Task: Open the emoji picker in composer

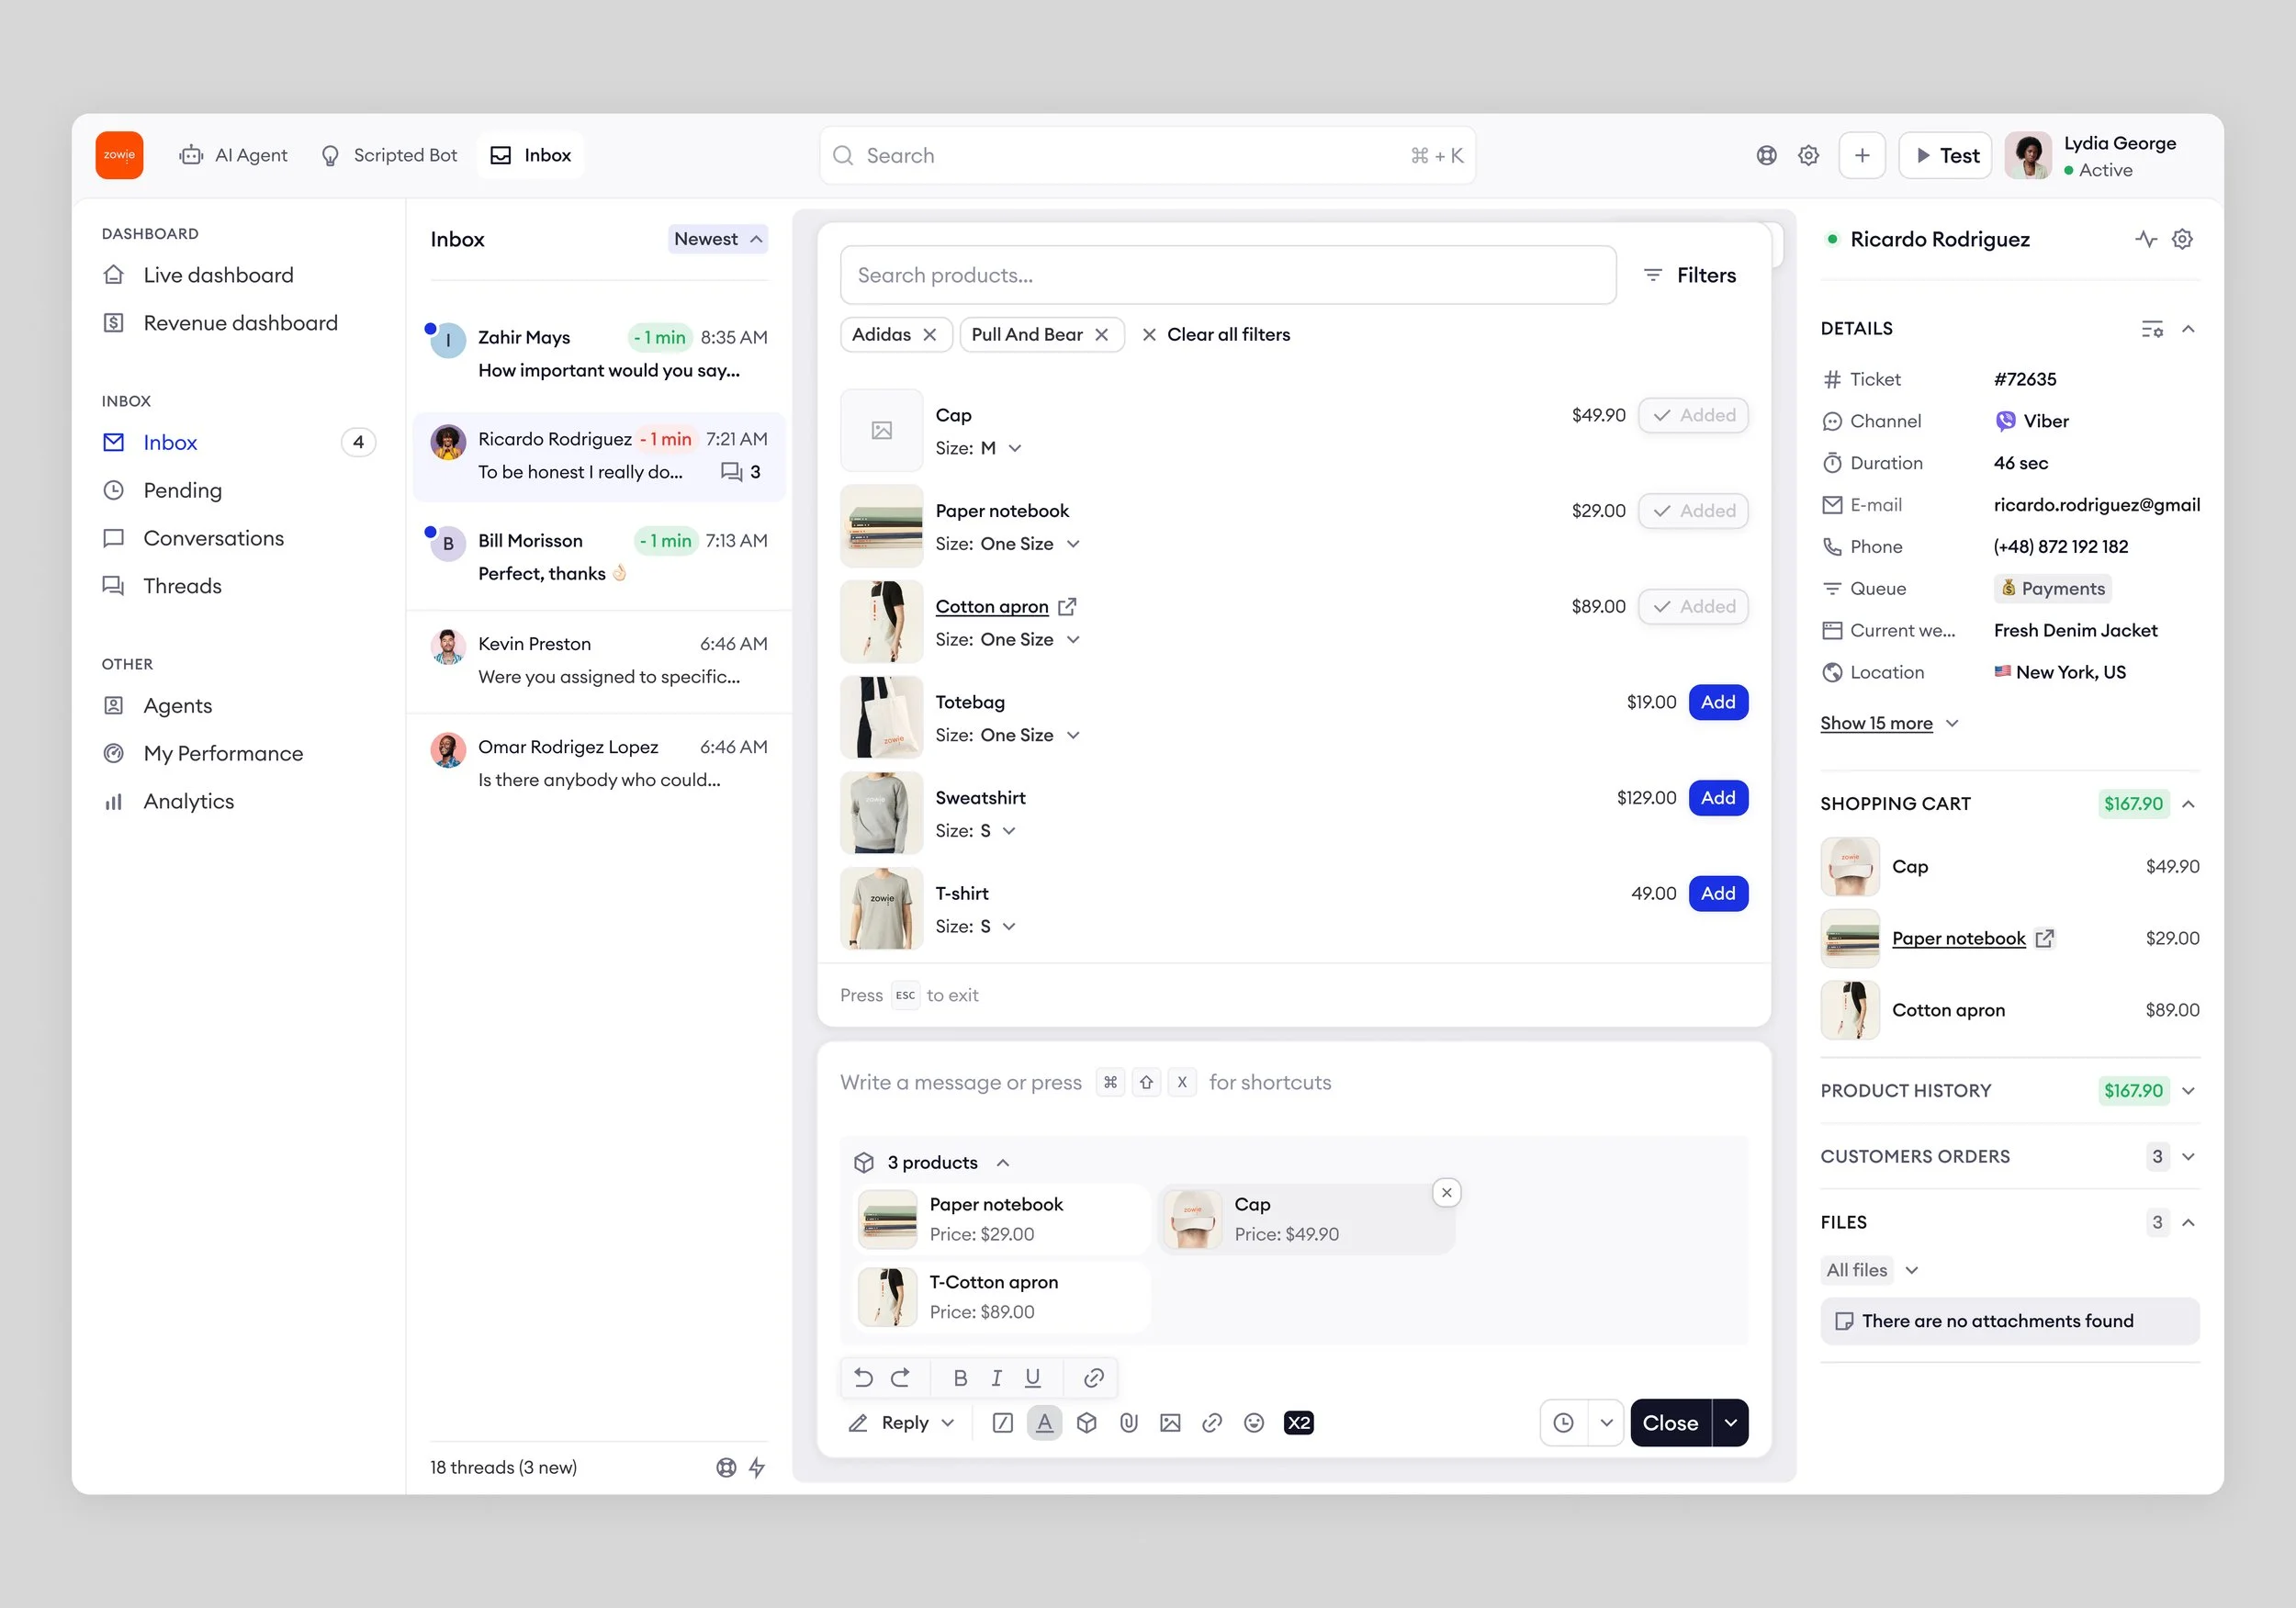Action: coord(1254,1423)
